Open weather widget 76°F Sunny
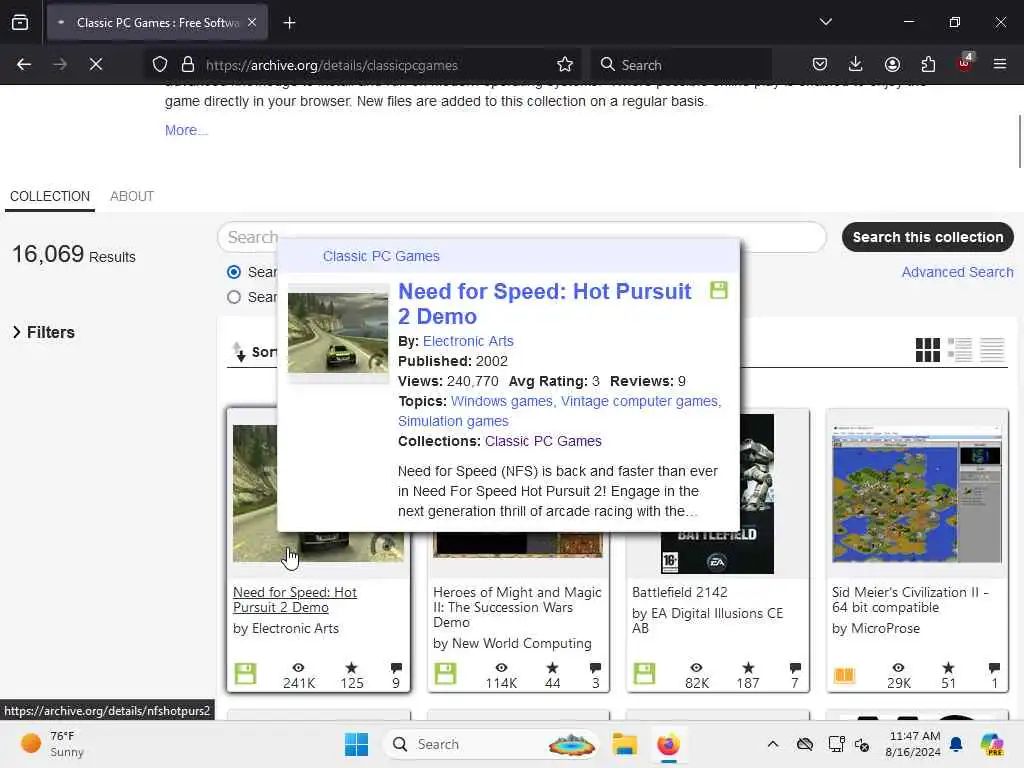The width and height of the screenshot is (1024, 768). [x=53, y=744]
